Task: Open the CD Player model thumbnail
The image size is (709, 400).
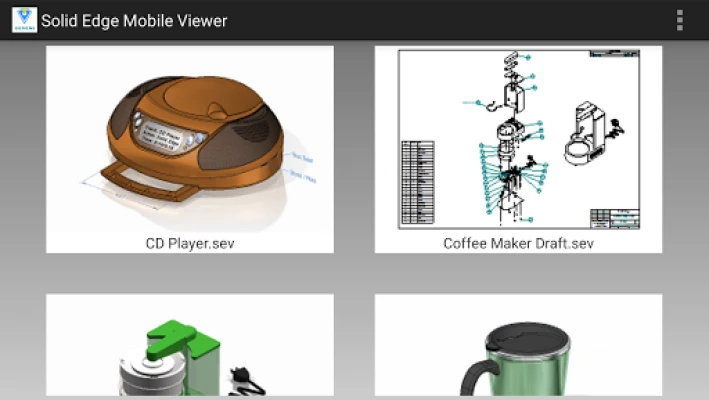Action: [189, 138]
